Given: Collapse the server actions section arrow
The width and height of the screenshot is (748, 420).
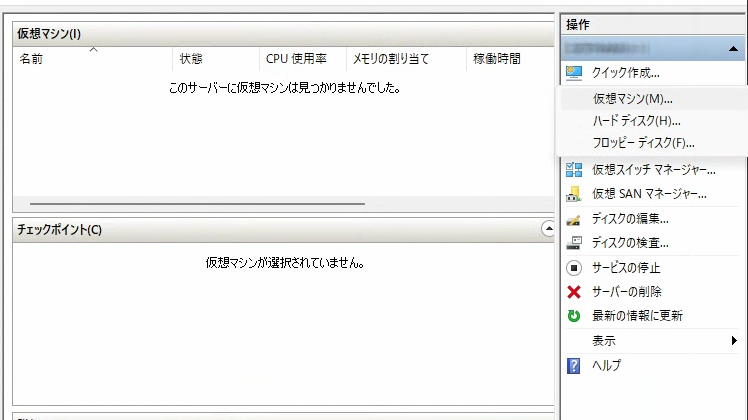Looking at the screenshot, I should [734, 49].
